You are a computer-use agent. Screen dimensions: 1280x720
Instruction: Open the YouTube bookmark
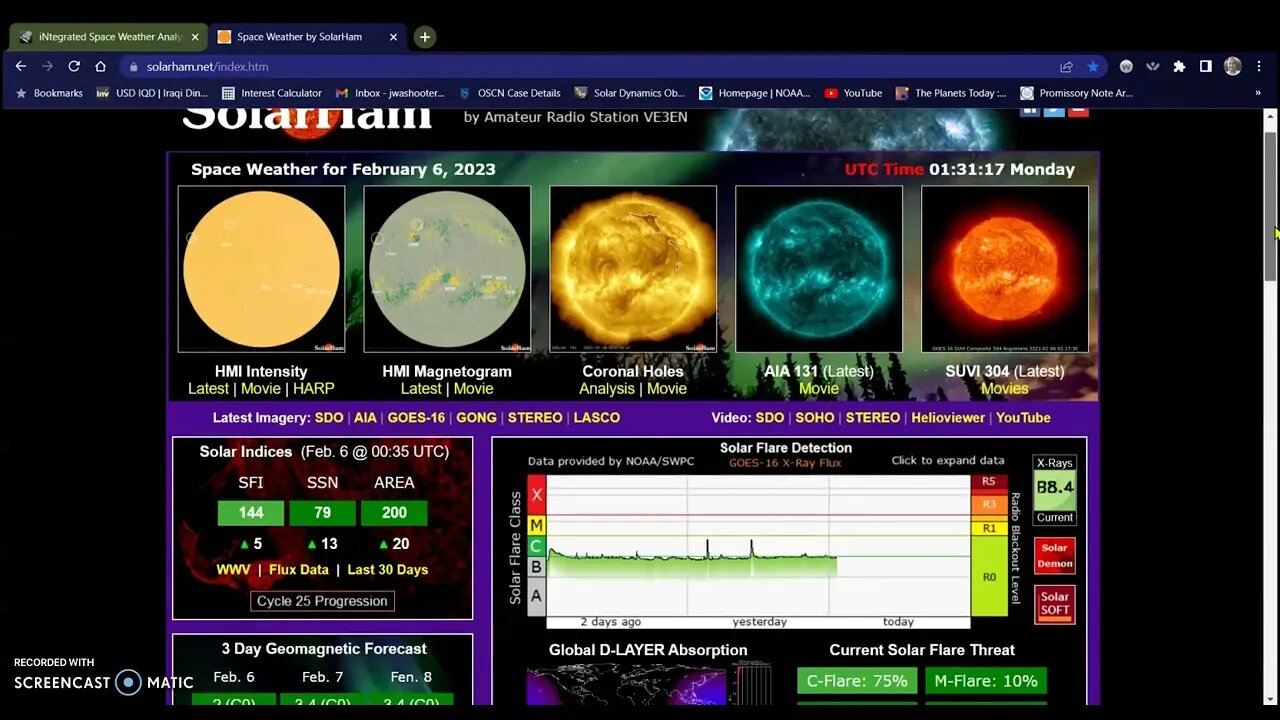[x=854, y=93]
